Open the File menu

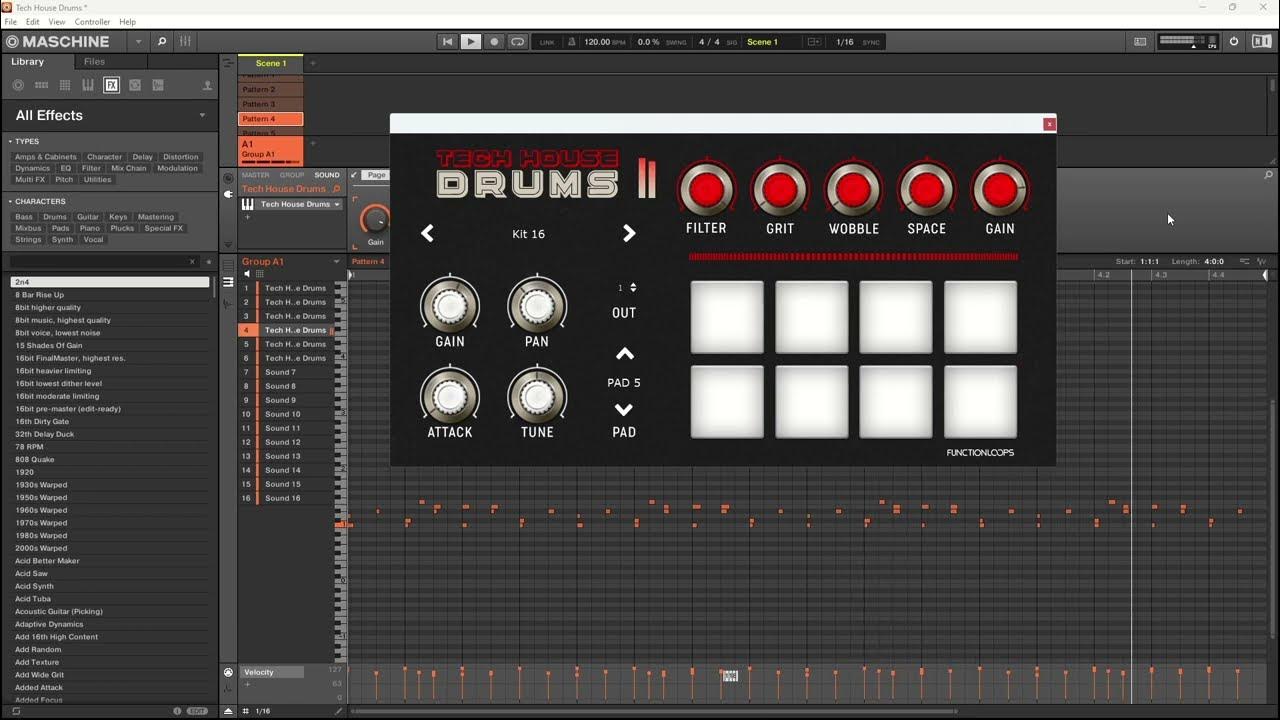click(11, 22)
